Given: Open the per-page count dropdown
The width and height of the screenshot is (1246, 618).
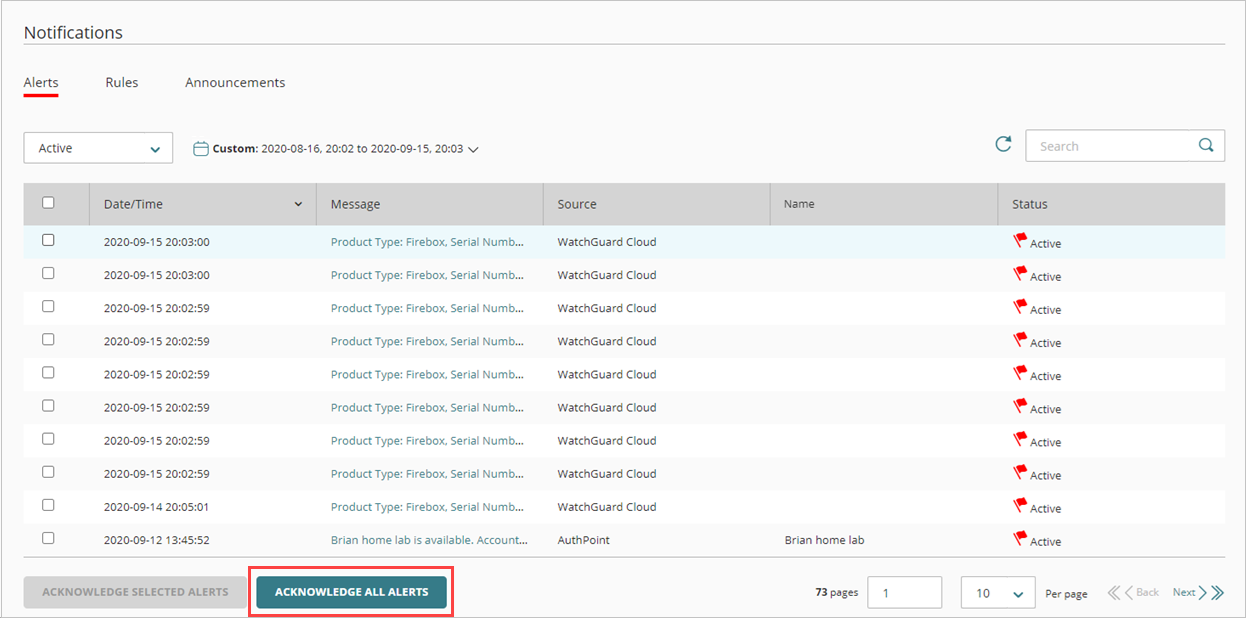Looking at the screenshot, I should pyautogui.click(x=997, y=592).
